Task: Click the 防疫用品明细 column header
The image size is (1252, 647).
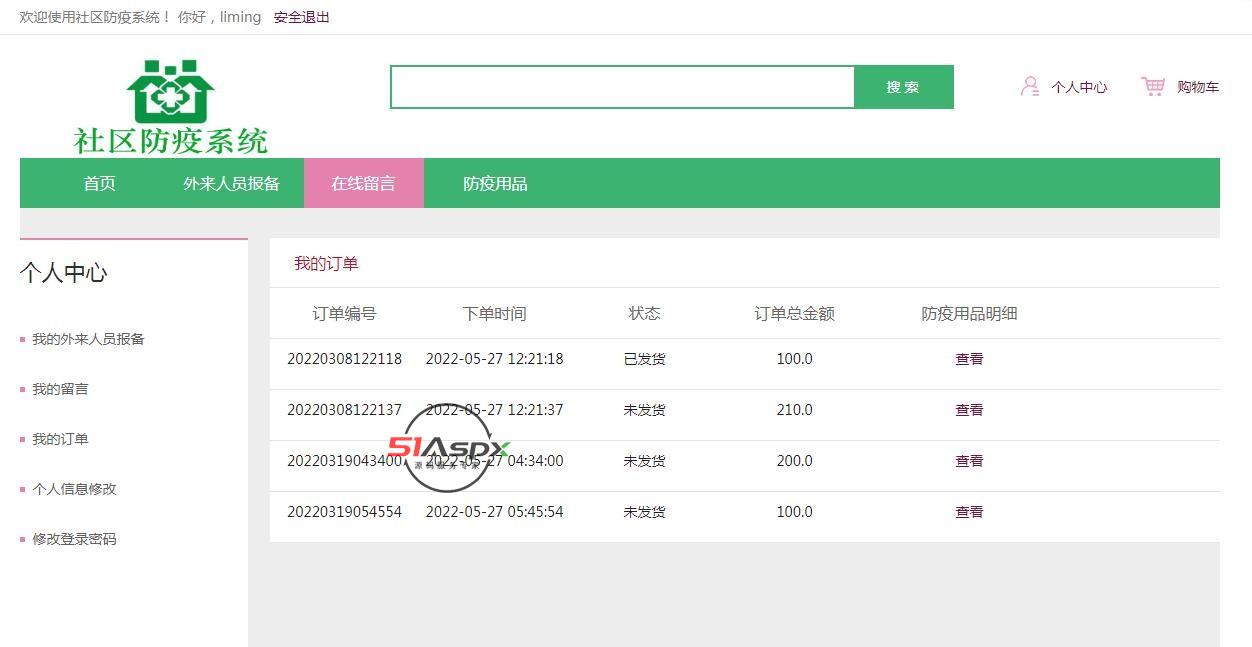Action: [969, 313]
